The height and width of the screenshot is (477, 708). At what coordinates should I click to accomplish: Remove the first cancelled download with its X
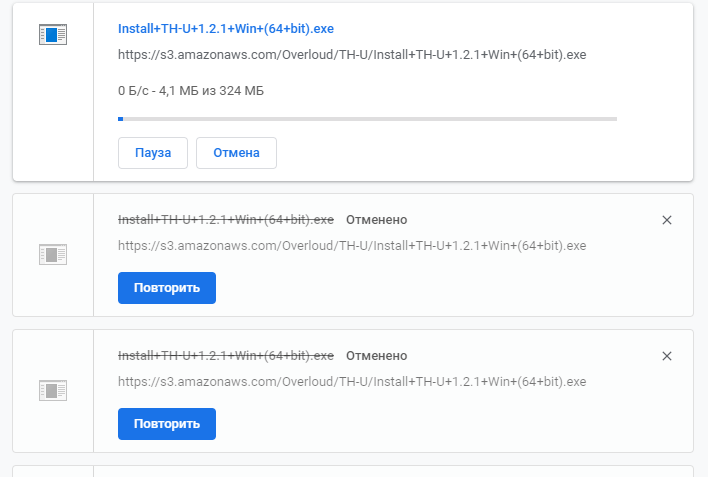tap(666, 220)
